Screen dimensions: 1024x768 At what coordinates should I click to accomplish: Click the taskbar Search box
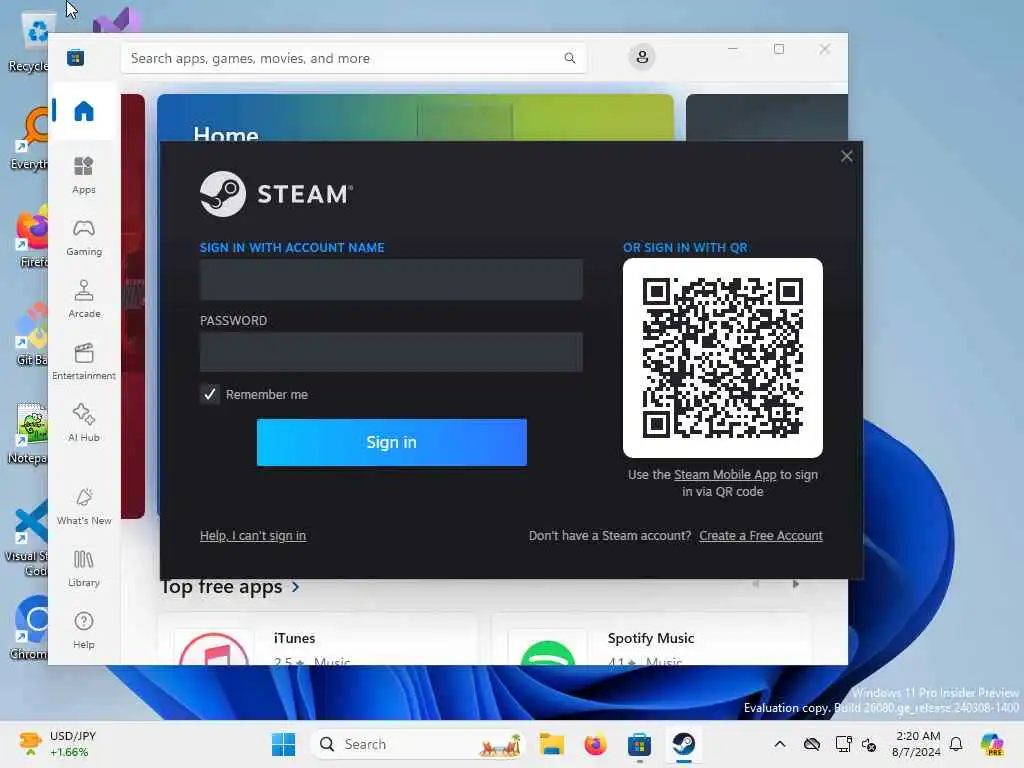coord(418,744)
